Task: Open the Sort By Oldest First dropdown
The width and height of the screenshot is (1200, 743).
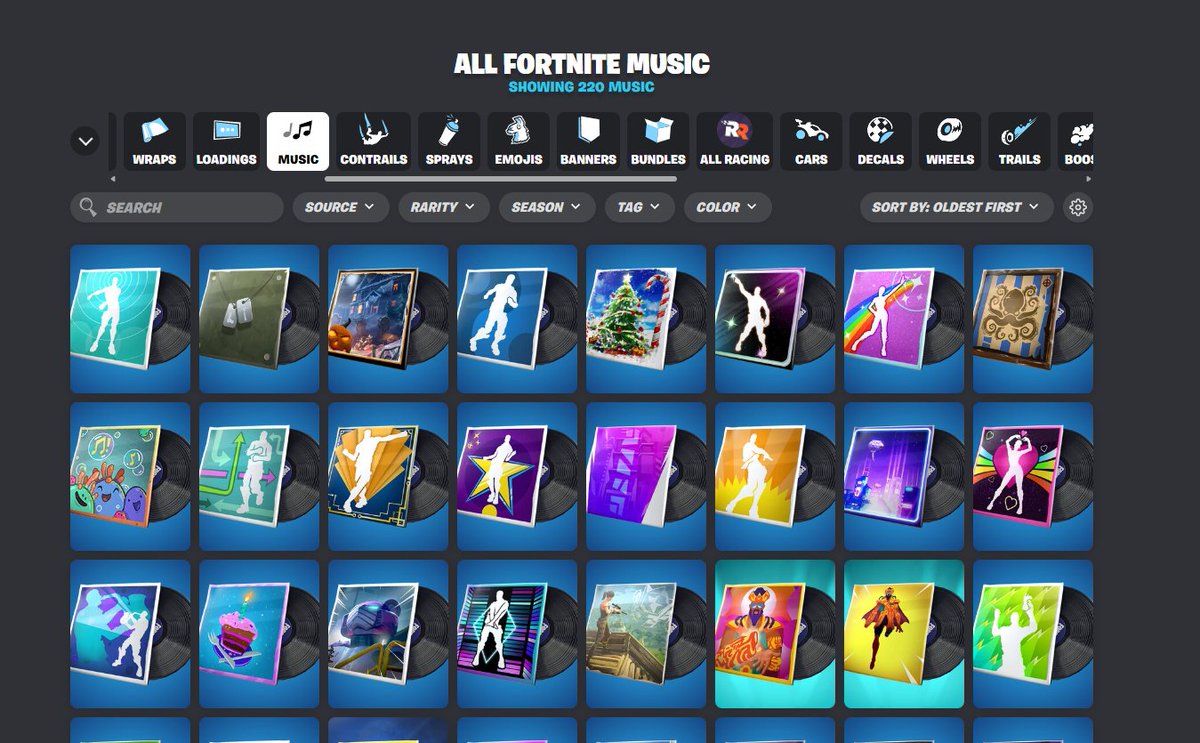Action: [957, 207]
